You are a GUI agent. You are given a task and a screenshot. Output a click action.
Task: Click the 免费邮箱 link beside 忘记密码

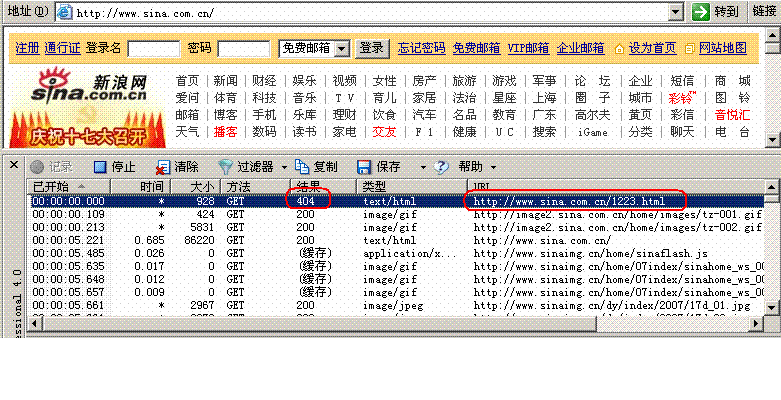476,48
